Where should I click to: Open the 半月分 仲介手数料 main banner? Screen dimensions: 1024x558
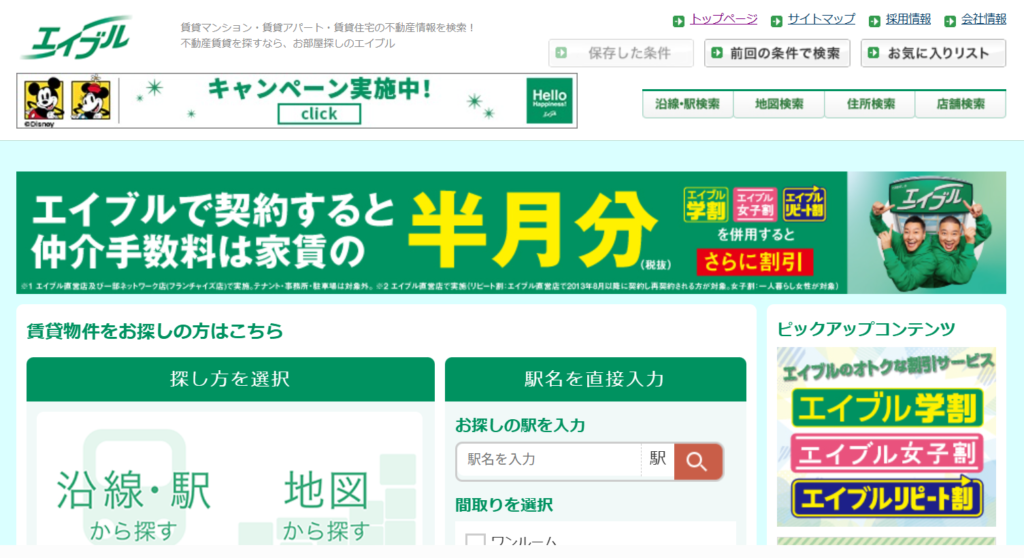tap(511, 232)
